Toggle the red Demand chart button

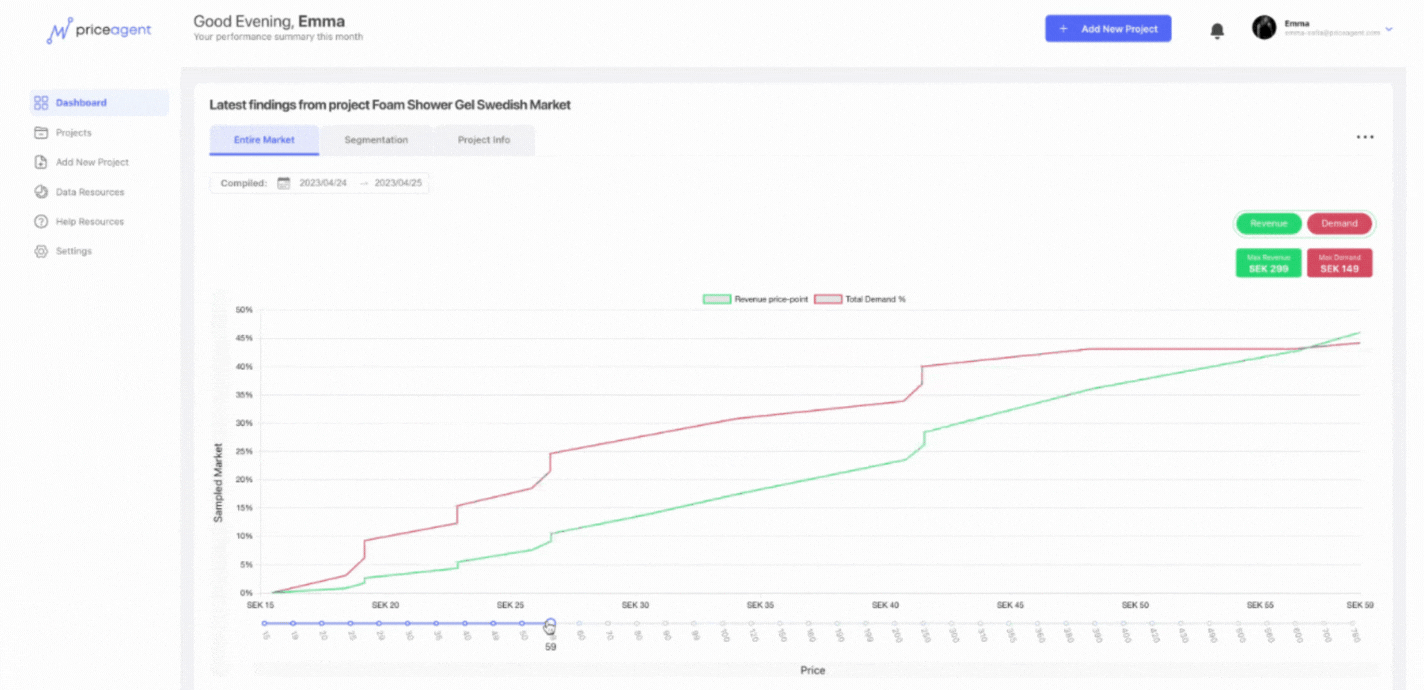click(x=1339, y=223)
